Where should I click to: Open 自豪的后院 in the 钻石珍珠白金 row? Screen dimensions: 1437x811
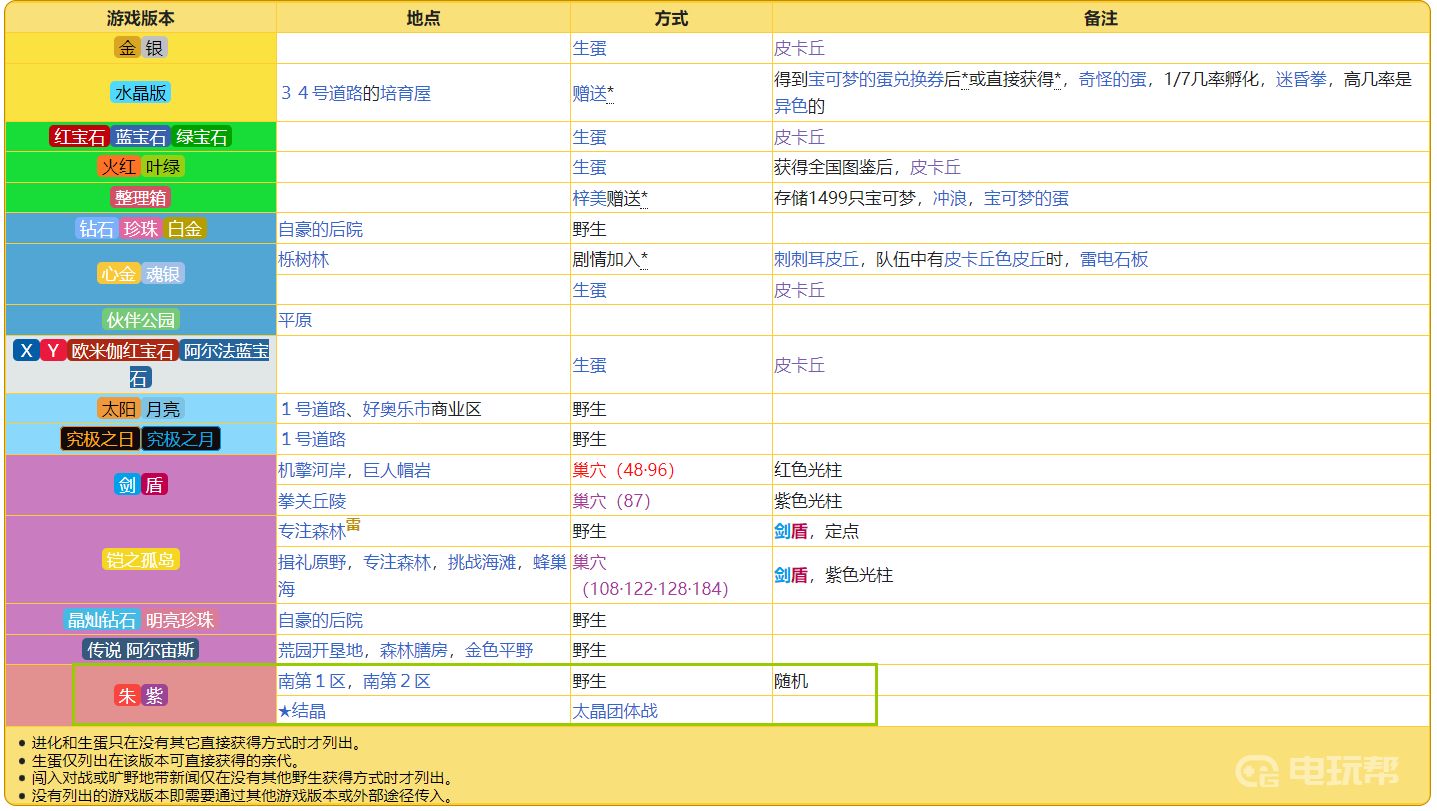click(321, 229)
